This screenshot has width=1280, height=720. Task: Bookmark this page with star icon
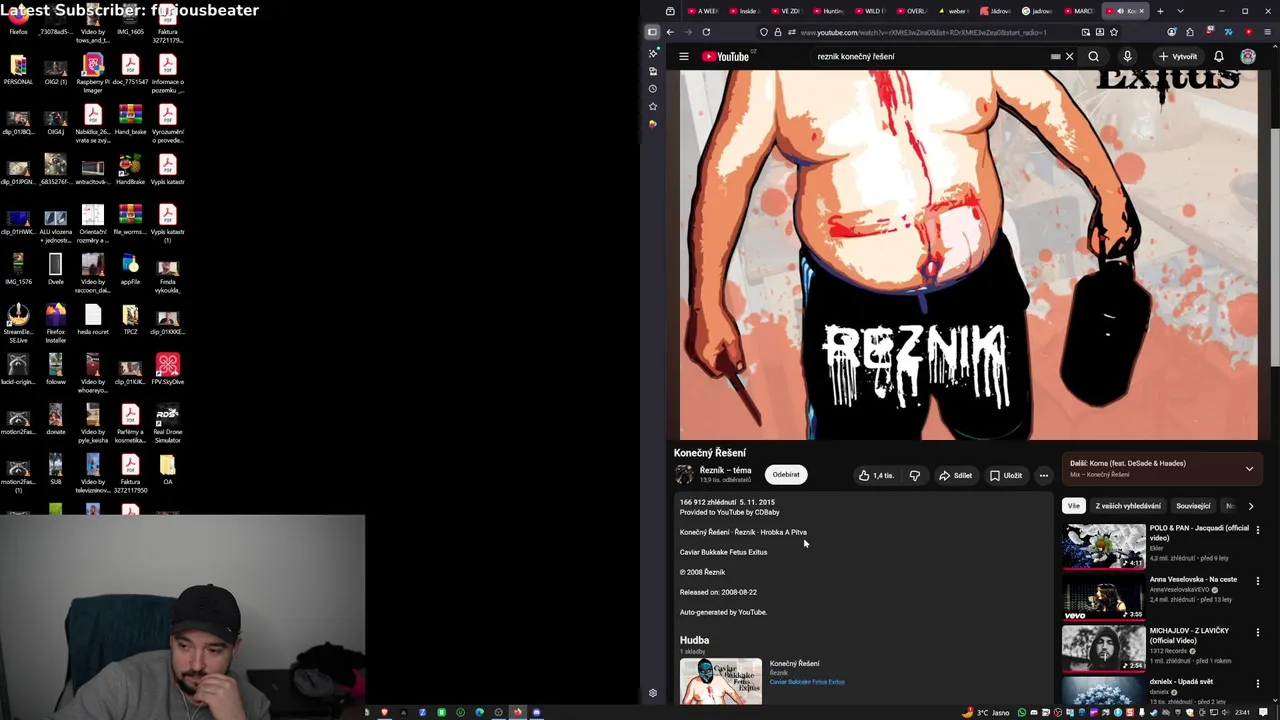(1114, 32)
